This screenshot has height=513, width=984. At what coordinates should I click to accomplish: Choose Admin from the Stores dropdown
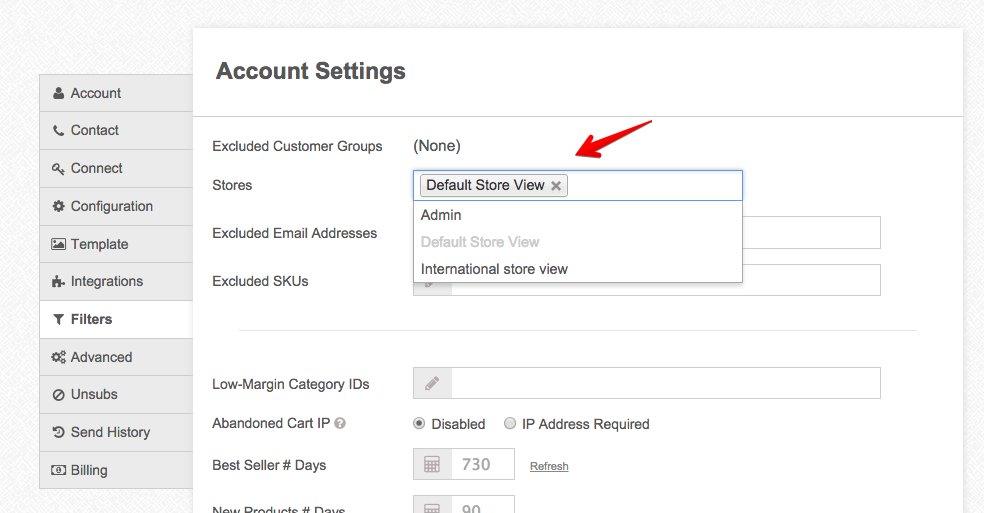pos(441,215)
